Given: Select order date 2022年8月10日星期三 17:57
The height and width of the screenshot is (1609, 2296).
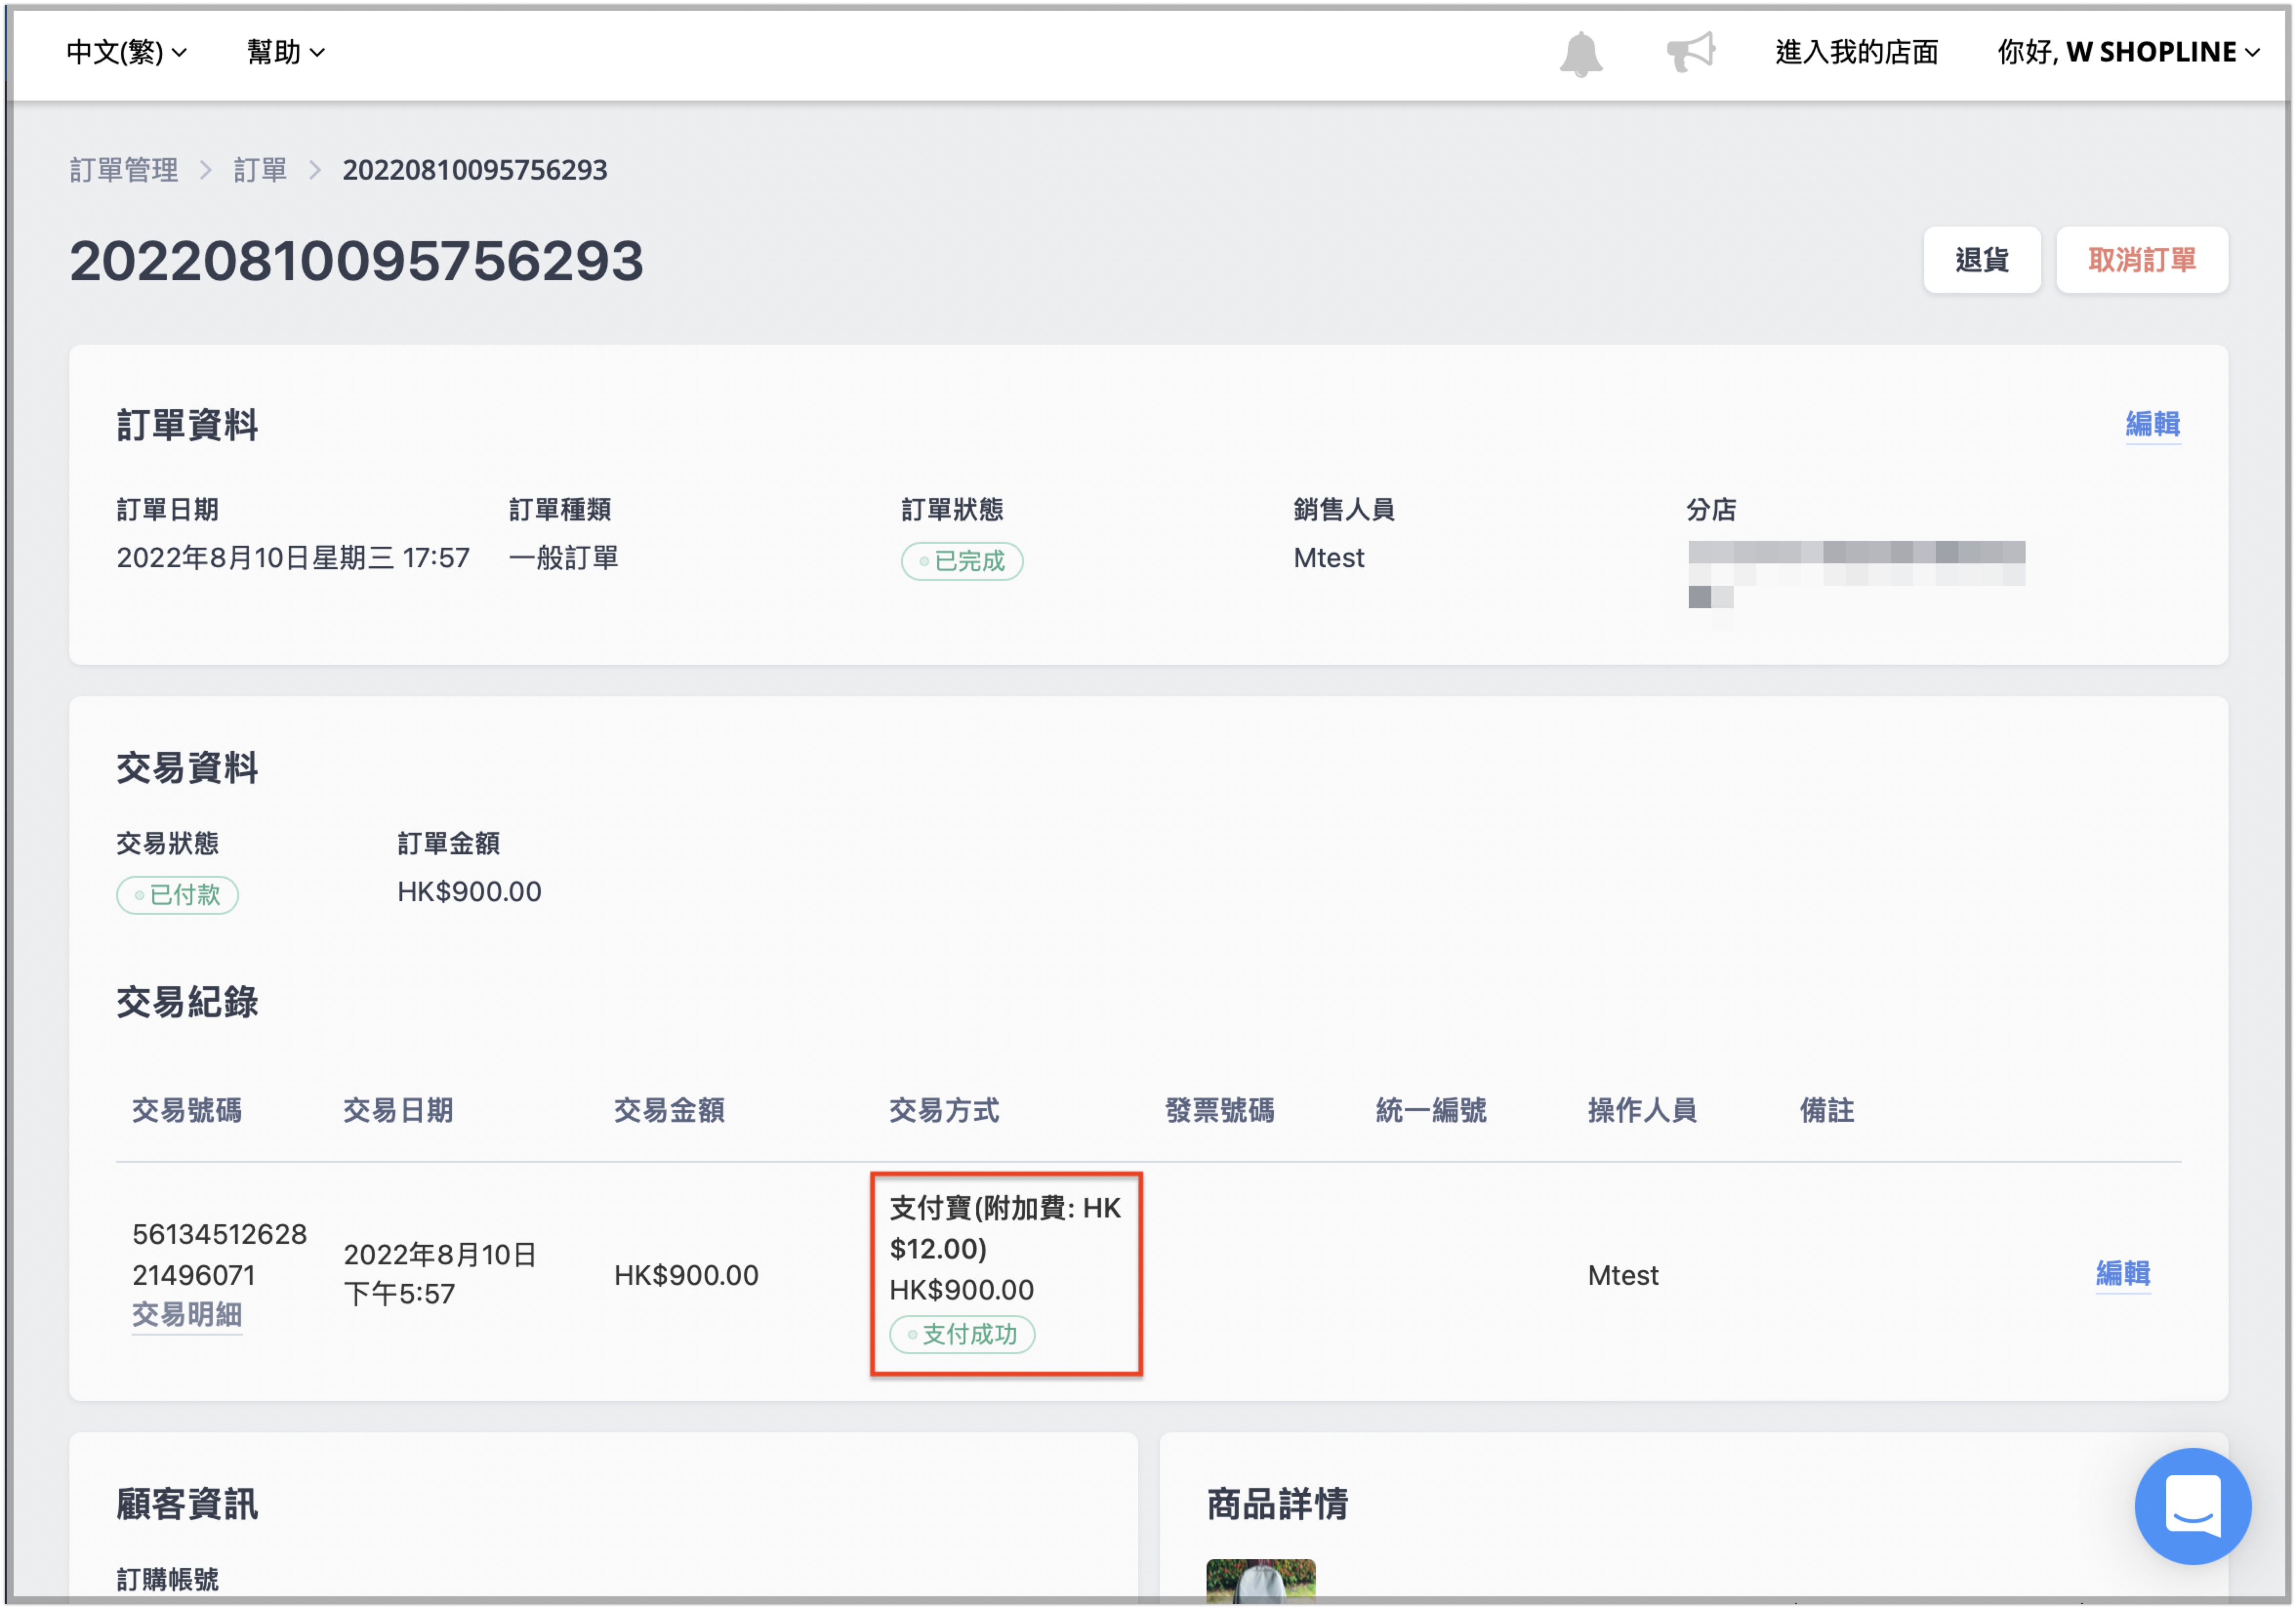Looking at the screenshot, I should (293, 558).
